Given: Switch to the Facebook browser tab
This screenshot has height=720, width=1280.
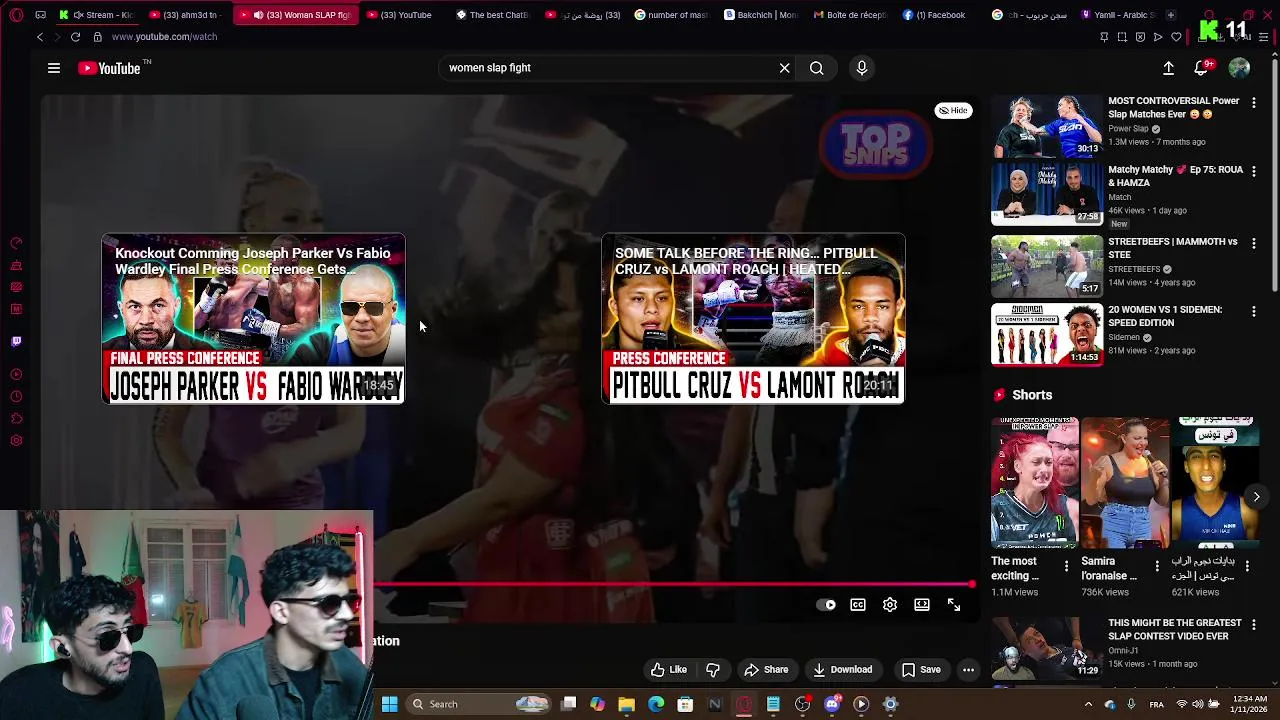Looking at the screenshot, I should click(x=940, y=15).
